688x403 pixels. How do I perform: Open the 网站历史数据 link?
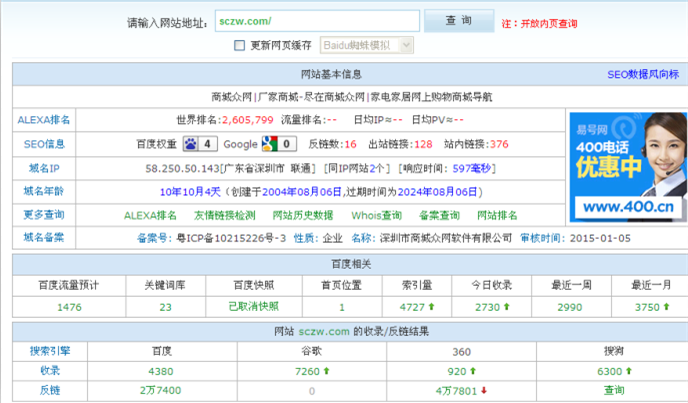coord(303,216)
